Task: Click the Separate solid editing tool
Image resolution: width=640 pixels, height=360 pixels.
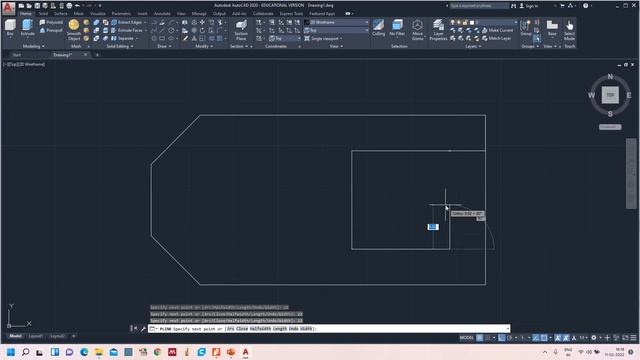Action: tap(124, 38)
